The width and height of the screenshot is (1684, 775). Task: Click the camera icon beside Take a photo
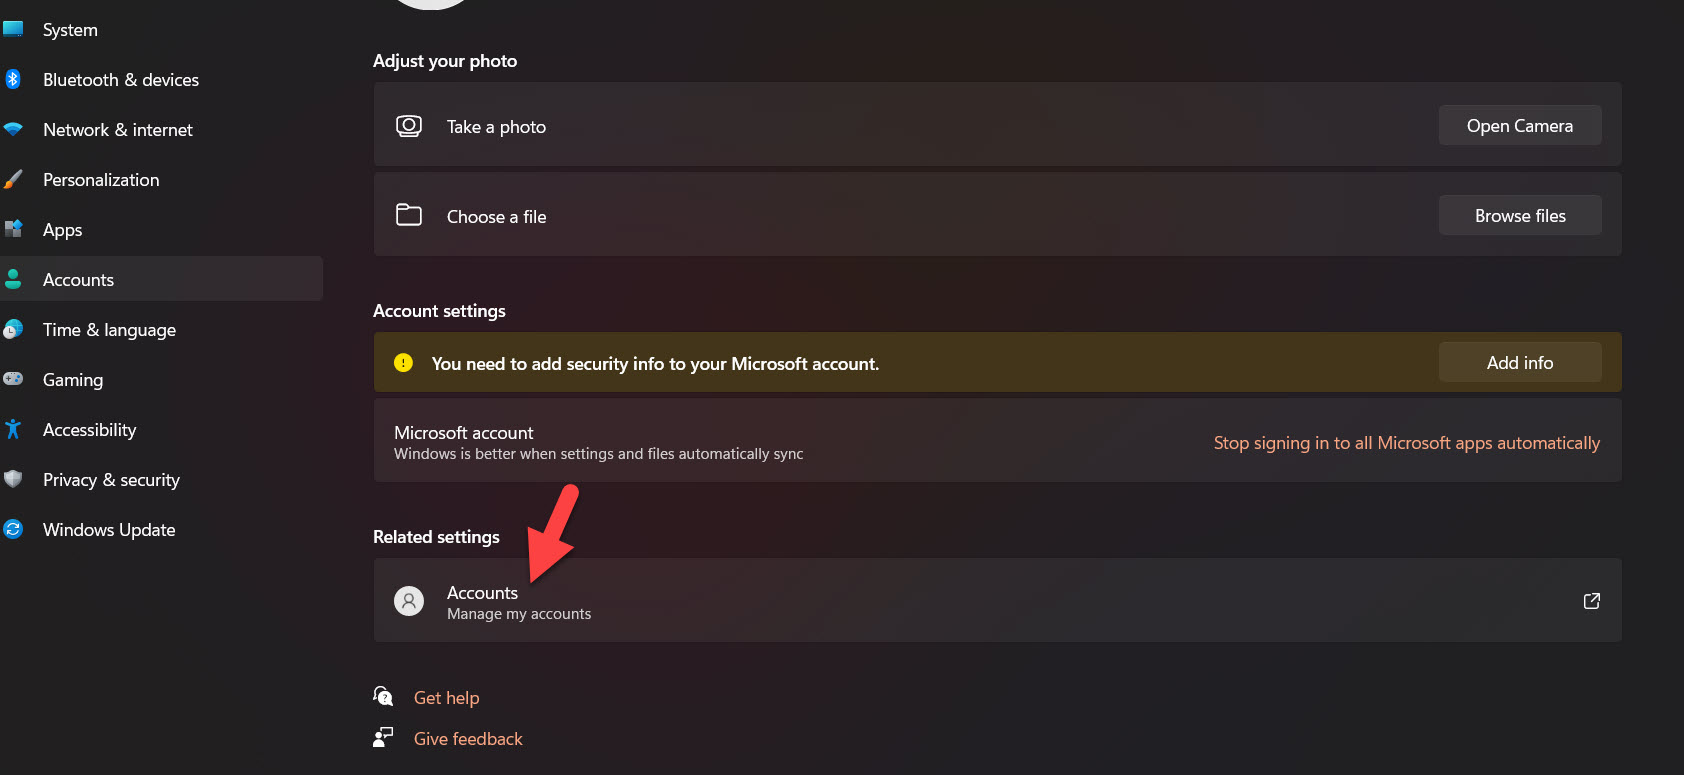409,126
